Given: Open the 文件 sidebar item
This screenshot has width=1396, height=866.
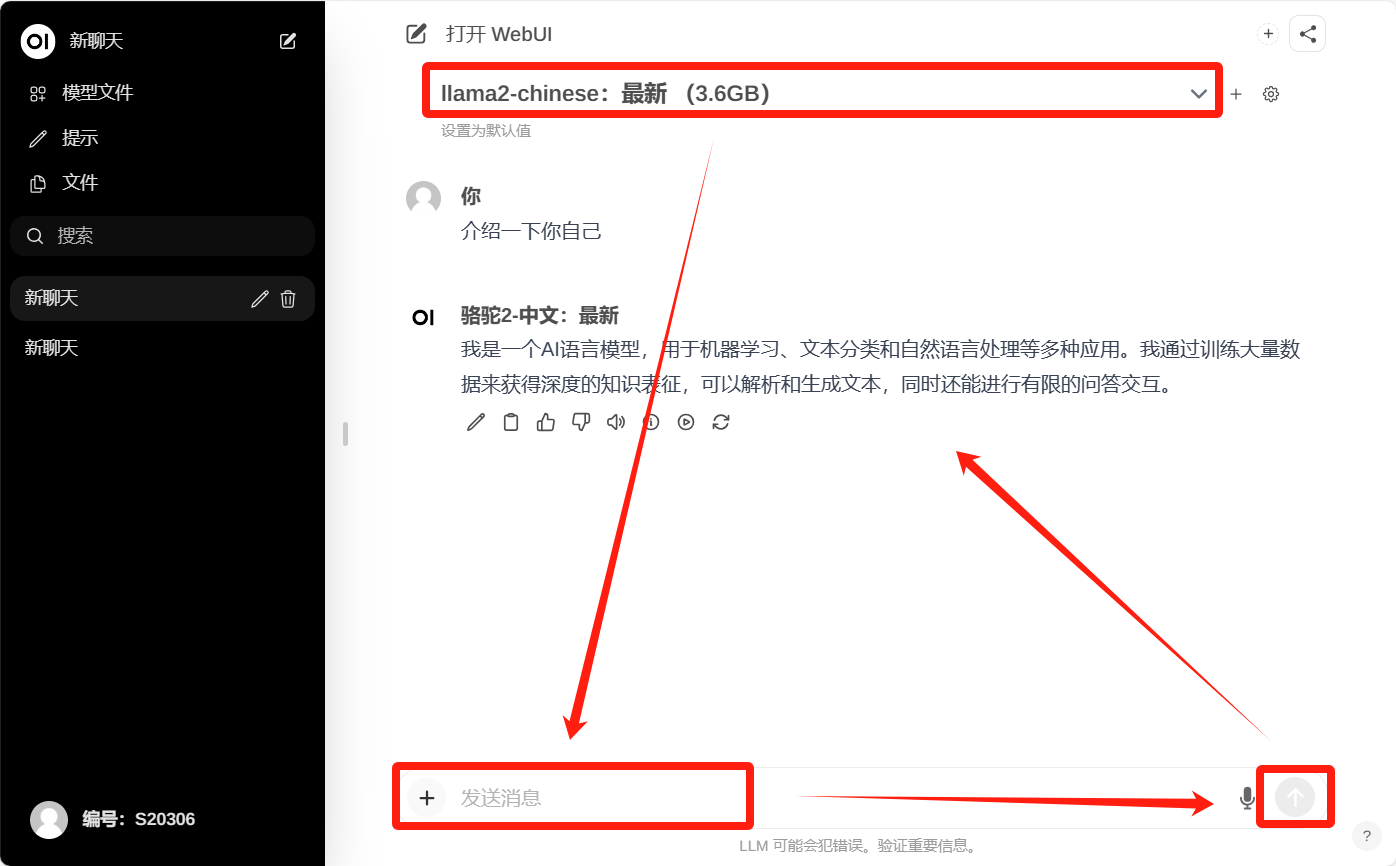Looking at the screenshot, I should [80, 183].
